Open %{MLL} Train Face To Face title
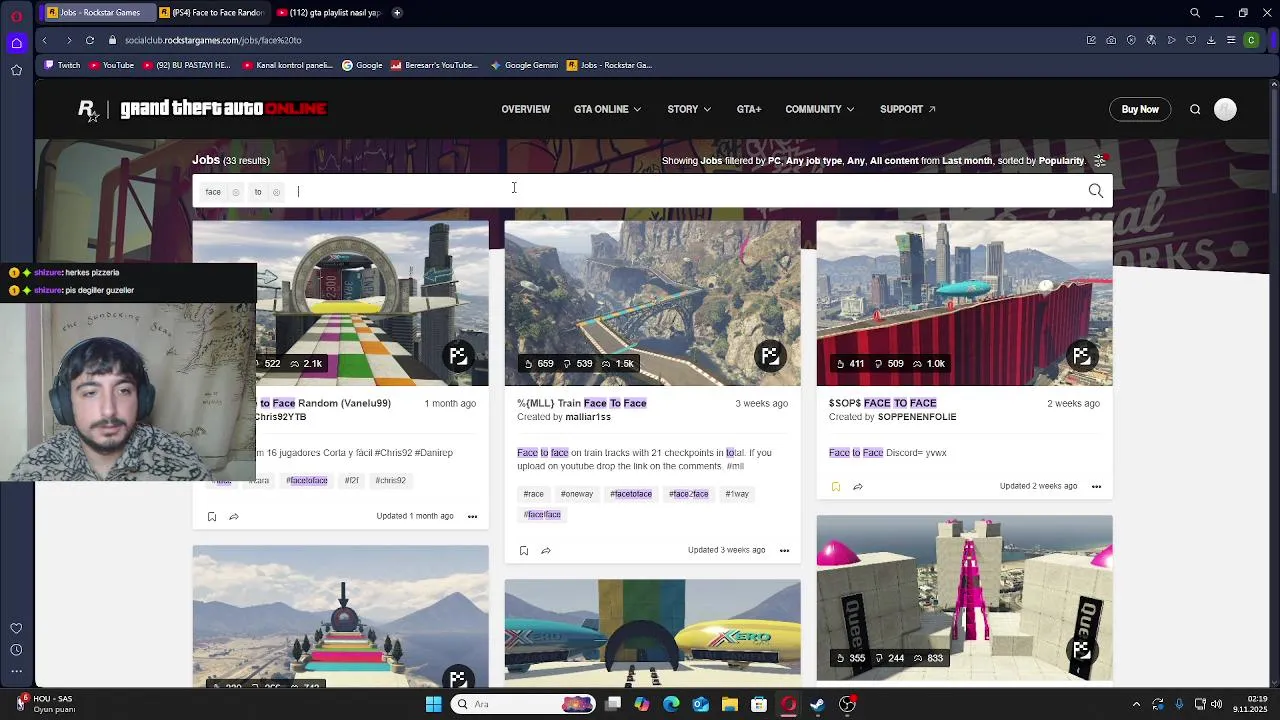The height and width of the screenshot is (720, 1280). (x=582, y=403)
